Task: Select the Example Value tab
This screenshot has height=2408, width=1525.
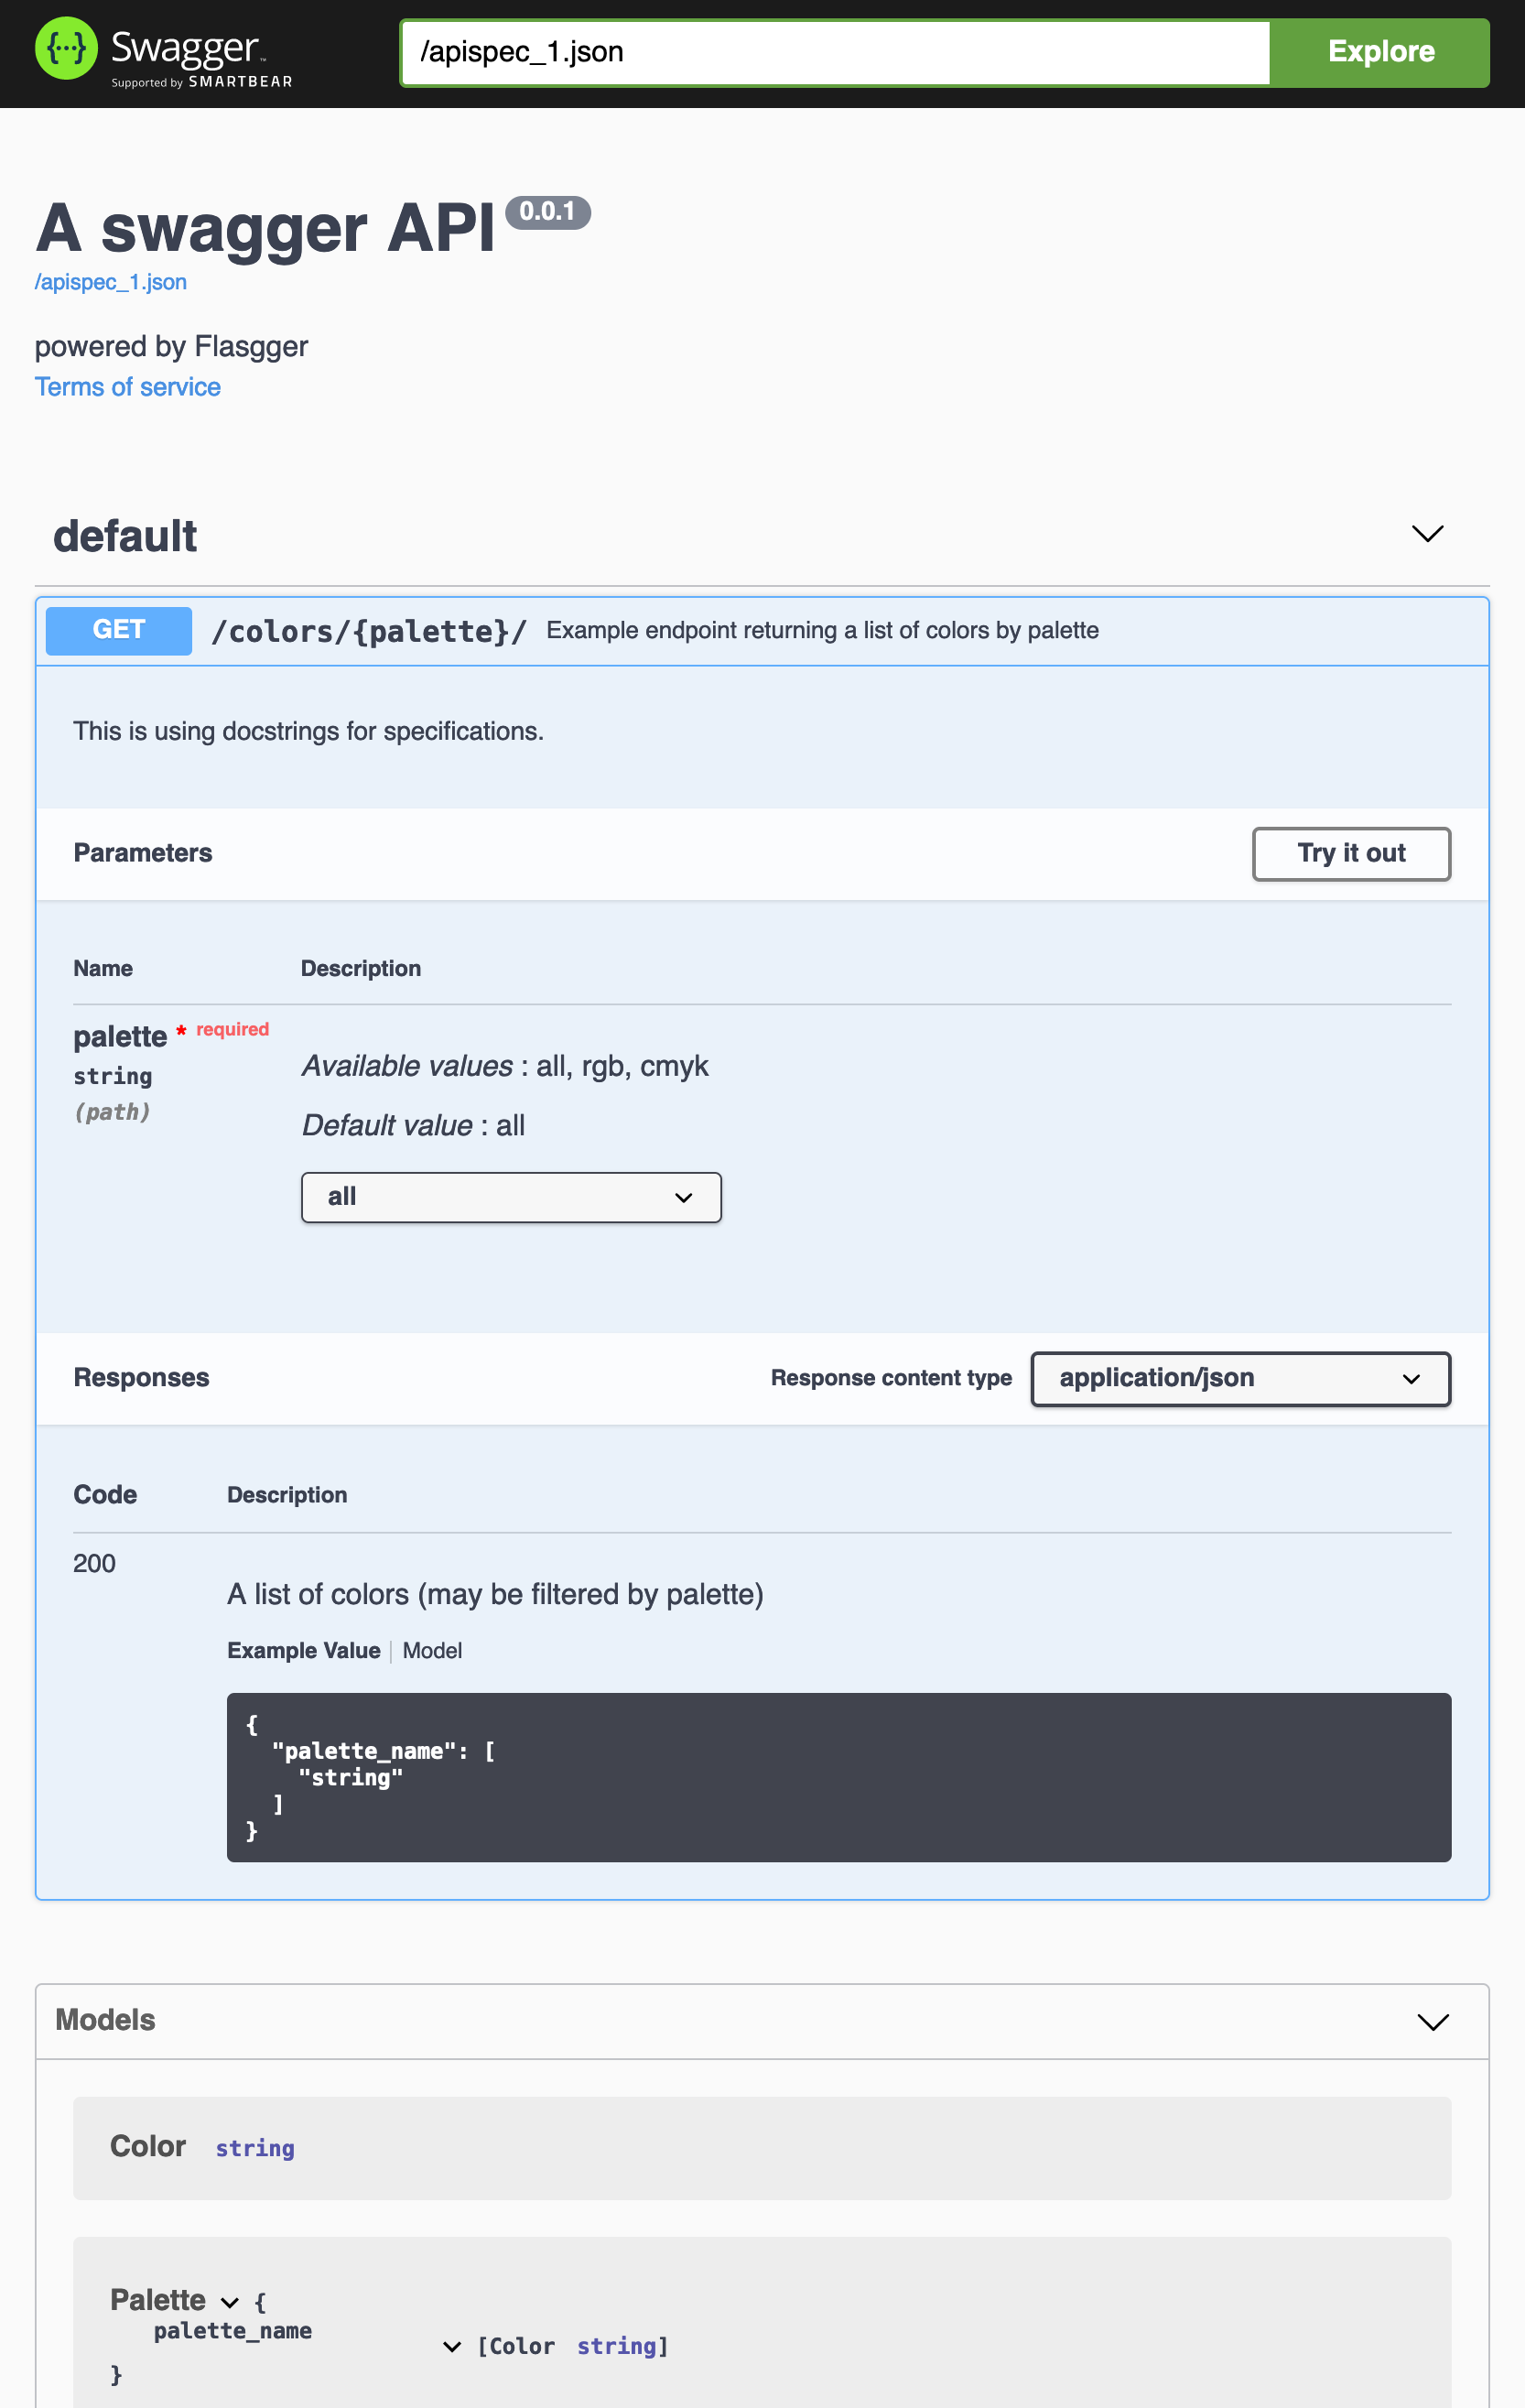Action: pos(303,1650)
